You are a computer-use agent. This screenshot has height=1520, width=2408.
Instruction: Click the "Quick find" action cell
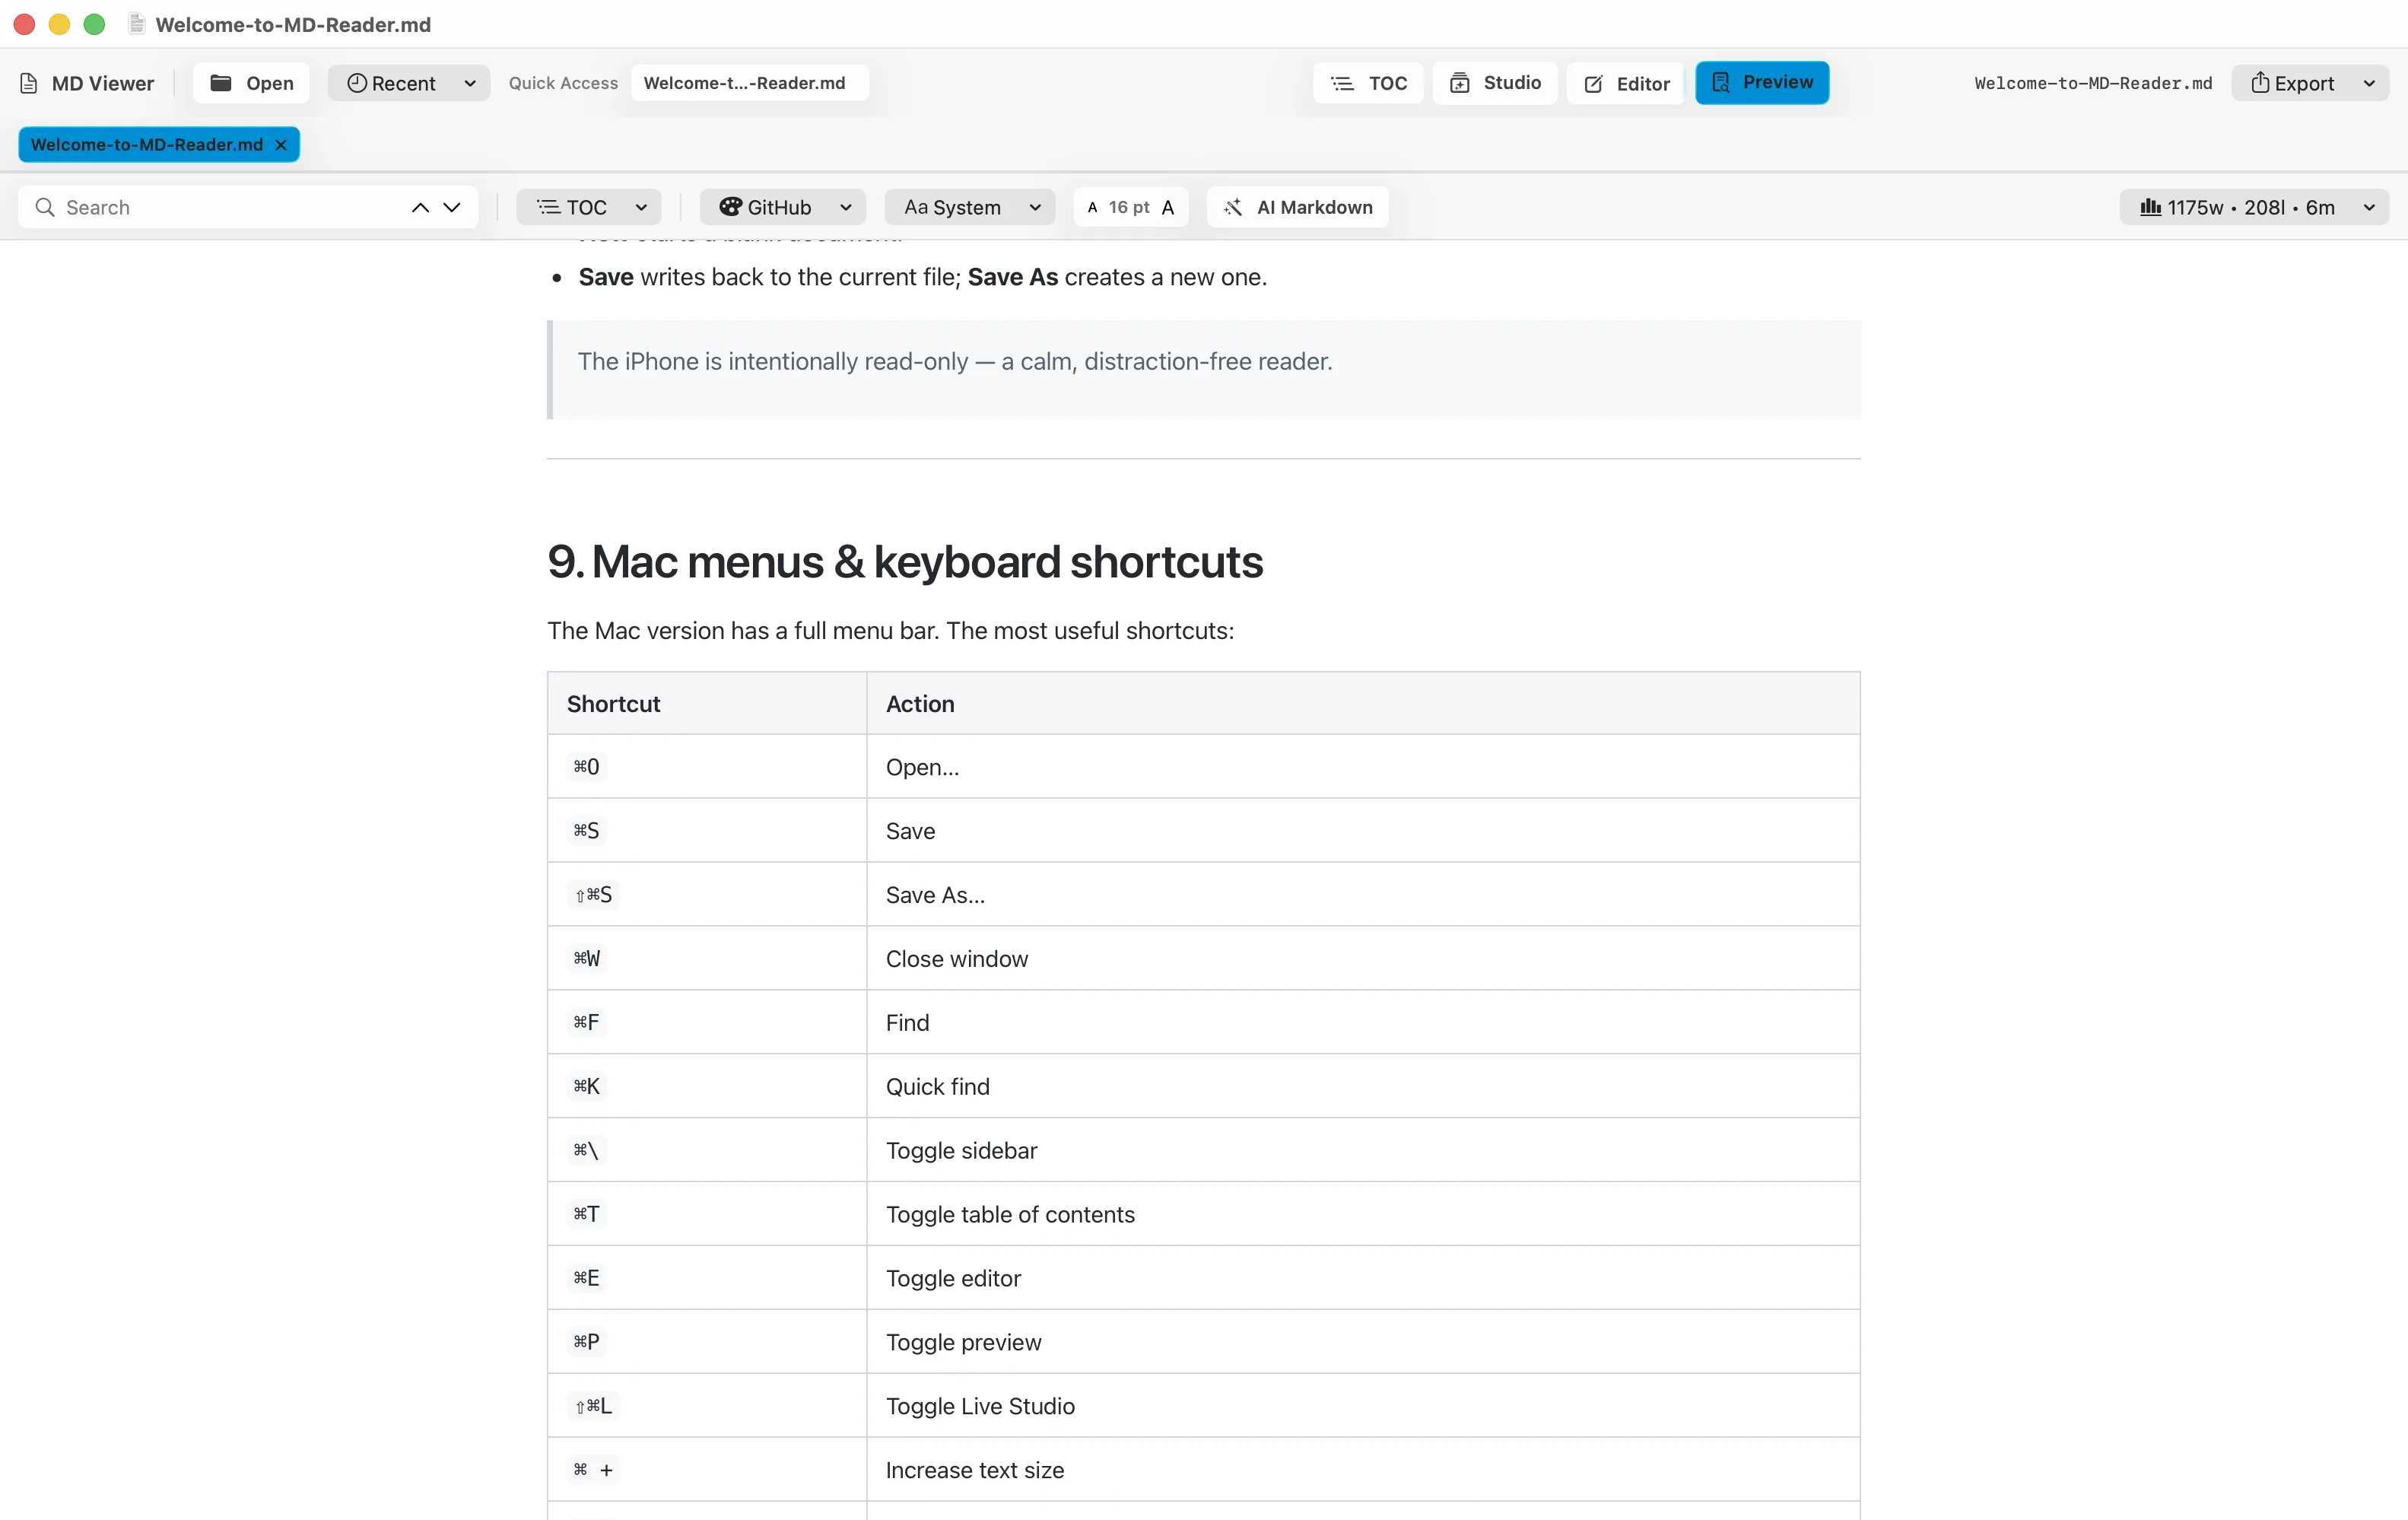[x=1363, y=1086]
